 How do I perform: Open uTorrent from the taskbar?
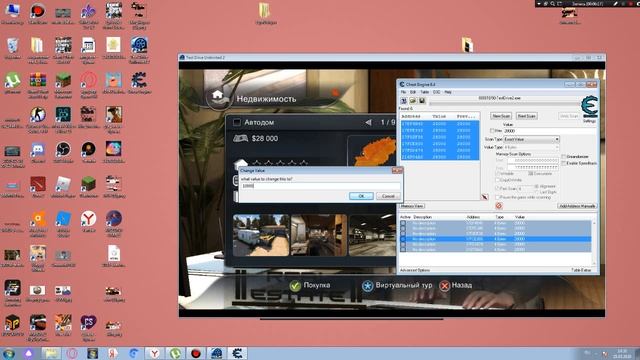[x=176, y=353]
